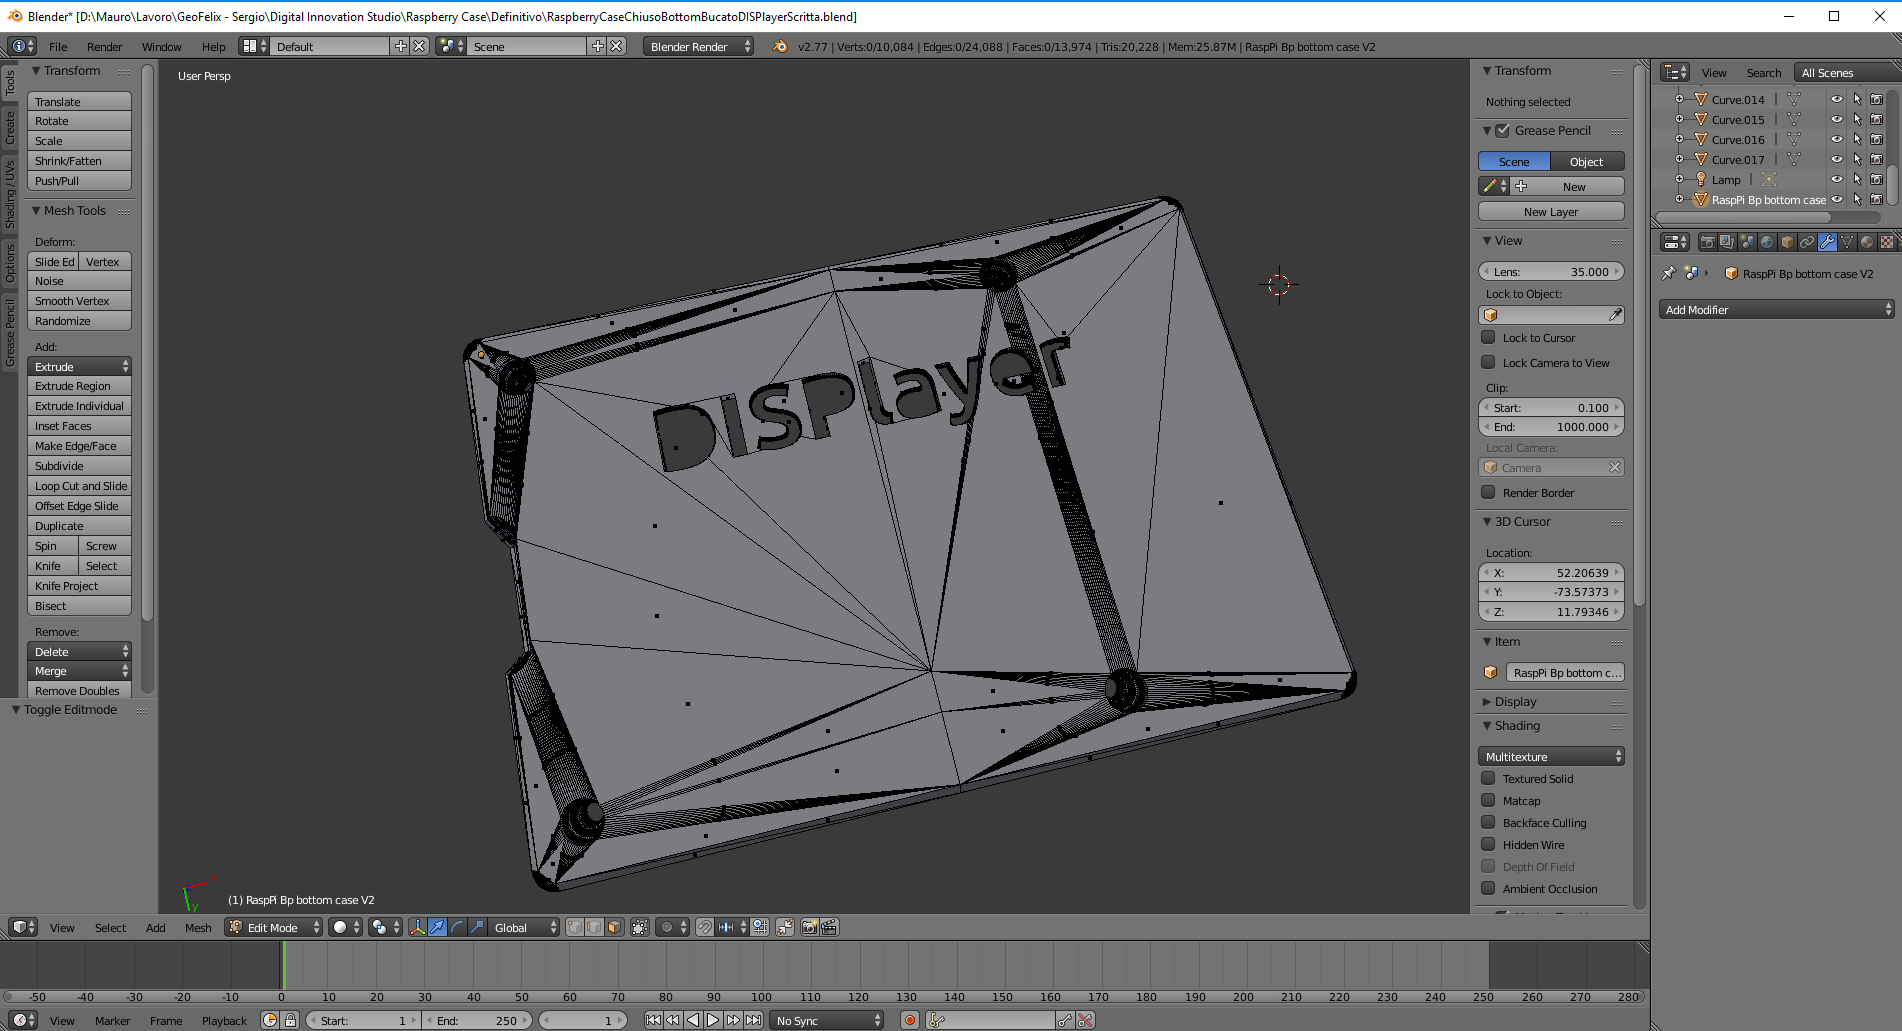Switch to face select mode

pyautogui.click(x=614, y=927)
